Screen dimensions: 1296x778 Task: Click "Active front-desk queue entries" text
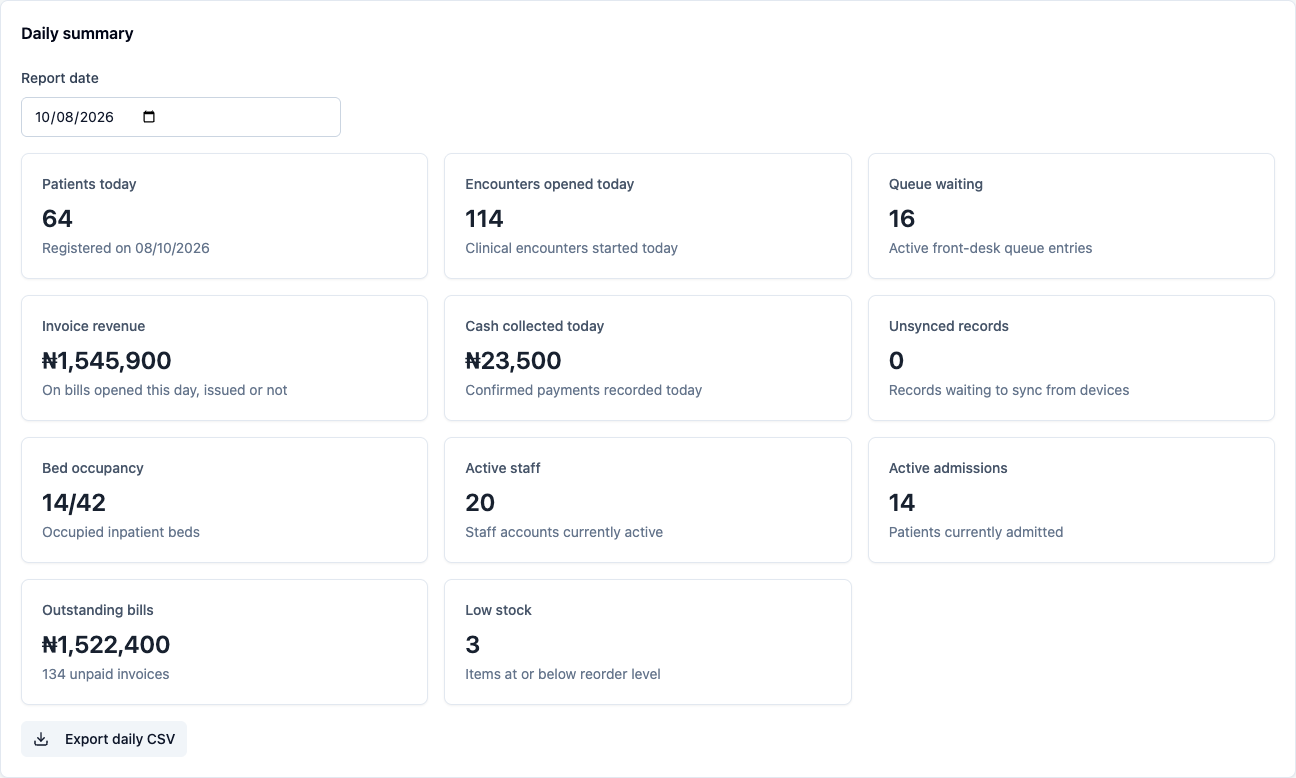(x=991, y=248)
